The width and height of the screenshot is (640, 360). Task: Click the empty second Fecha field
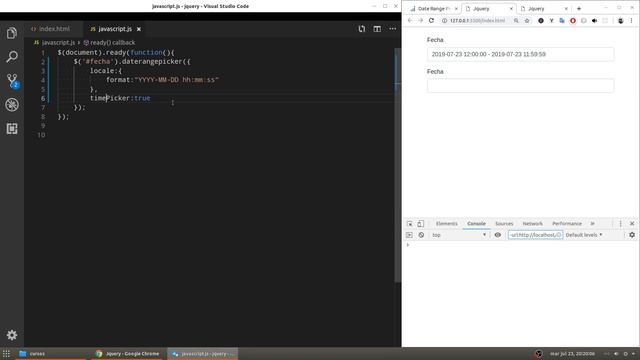(520, 86)
